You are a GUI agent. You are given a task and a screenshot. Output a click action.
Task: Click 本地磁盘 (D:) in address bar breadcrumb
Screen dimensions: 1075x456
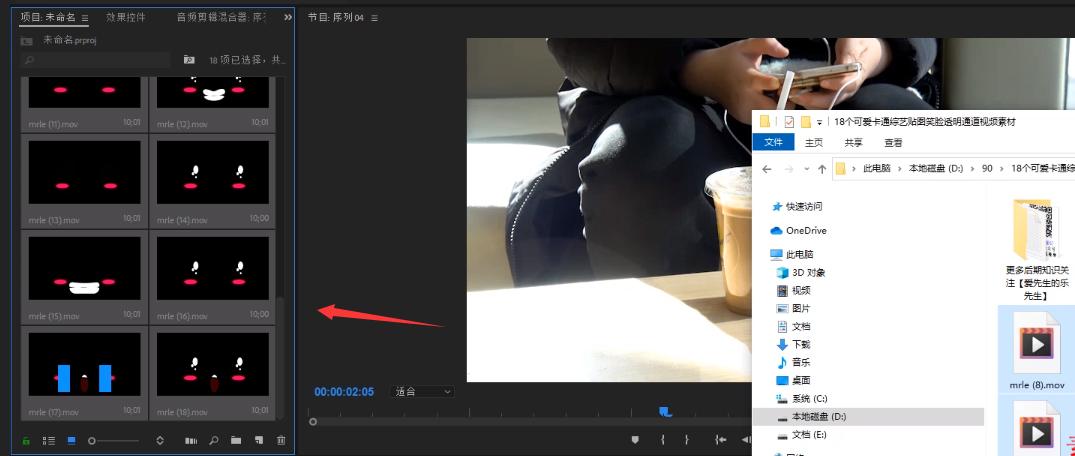click(936, 169)
